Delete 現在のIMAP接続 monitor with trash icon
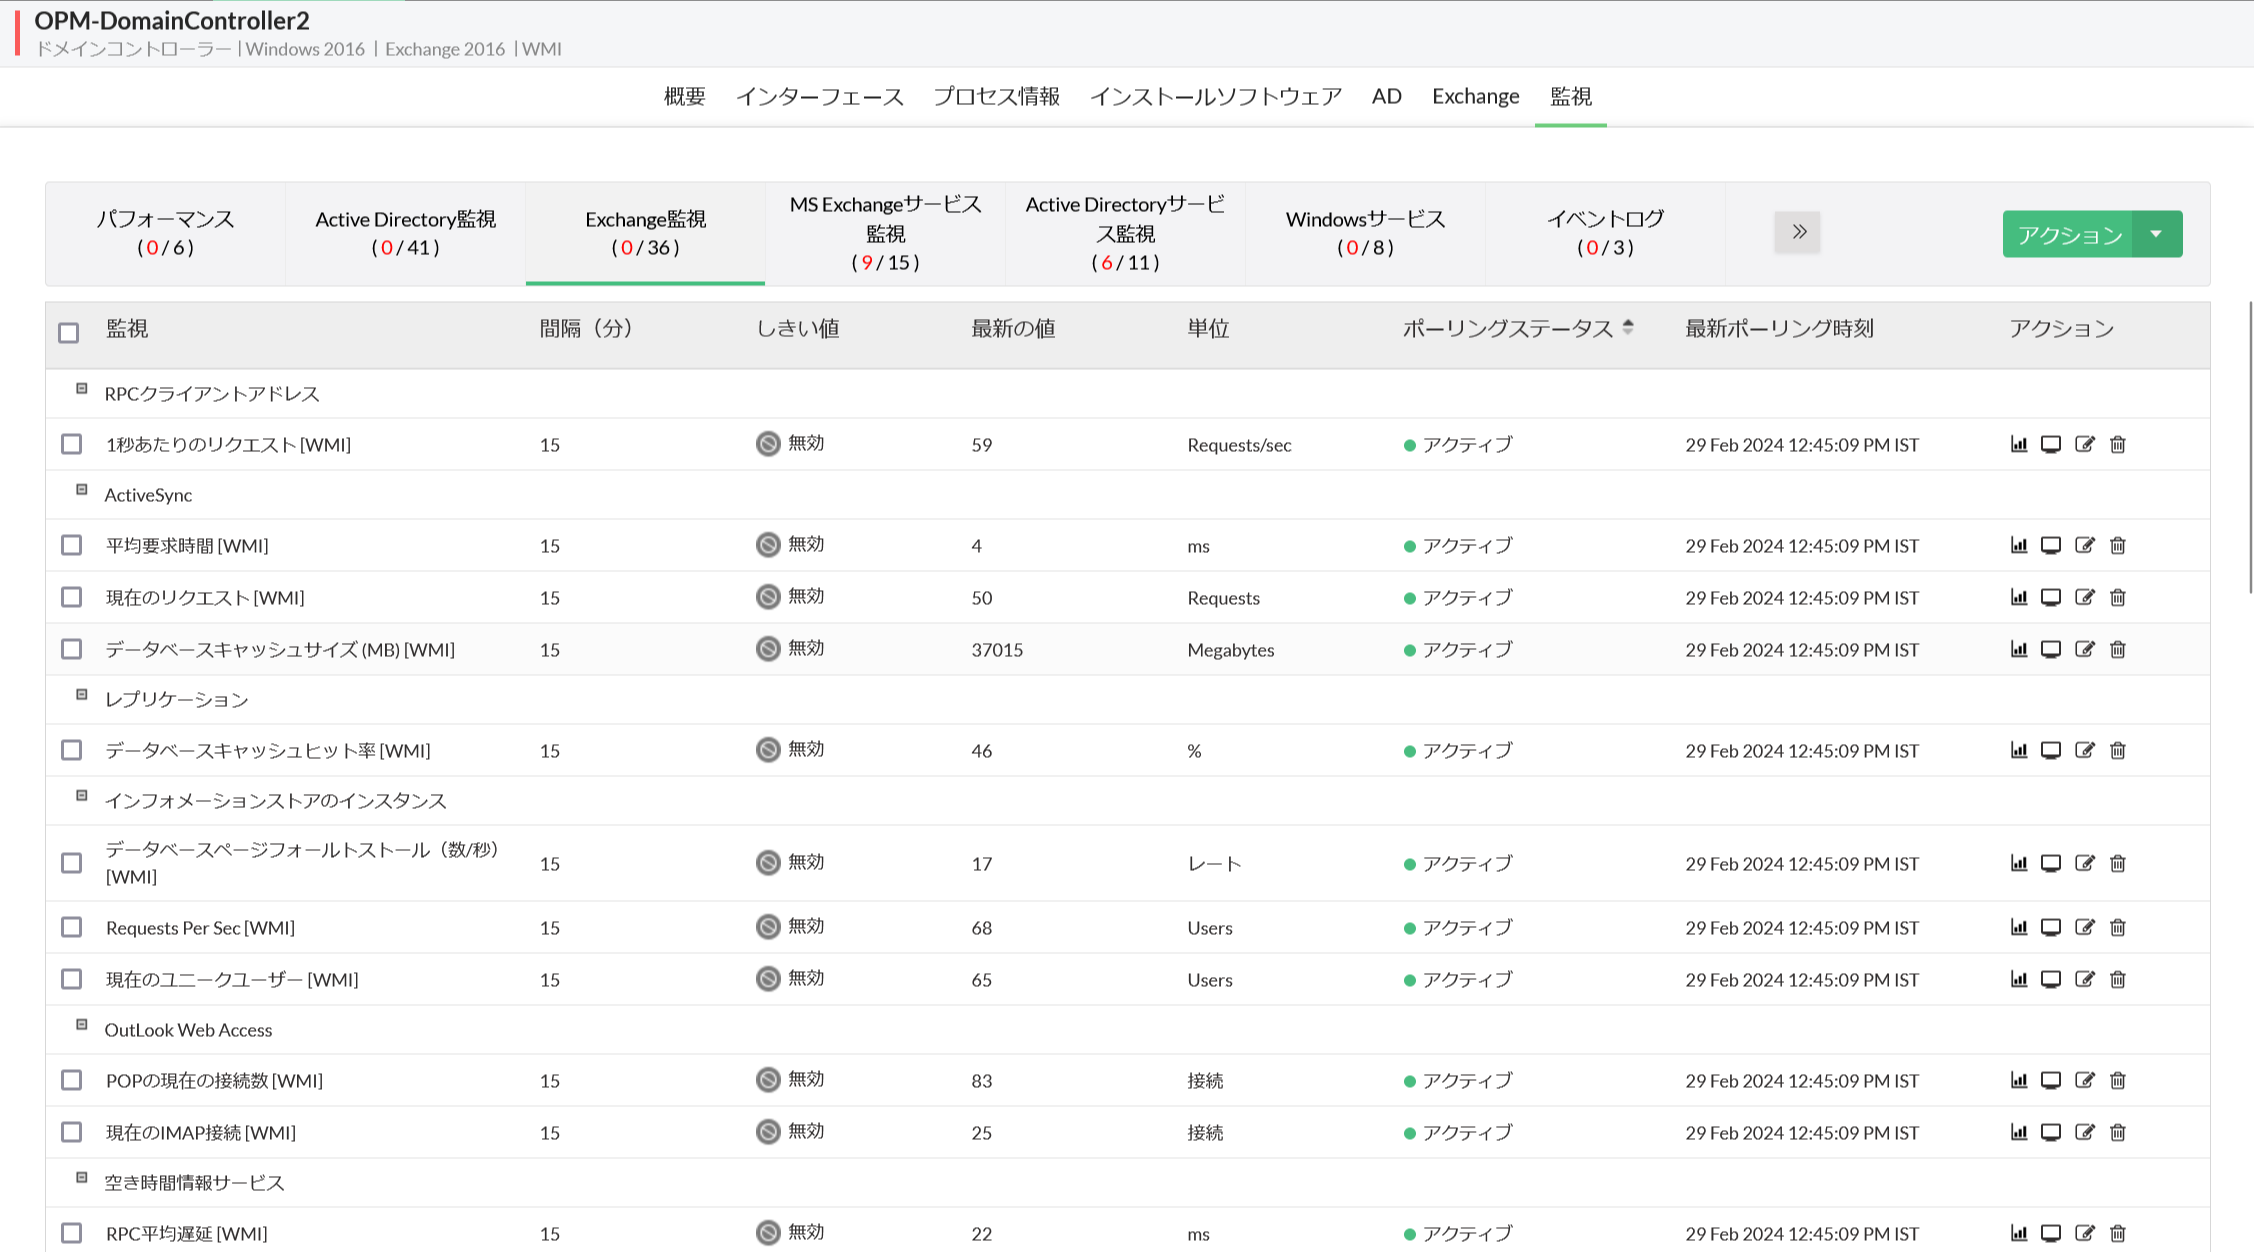This screenshot has height=1252, width=2254. click(2118, 1132)
